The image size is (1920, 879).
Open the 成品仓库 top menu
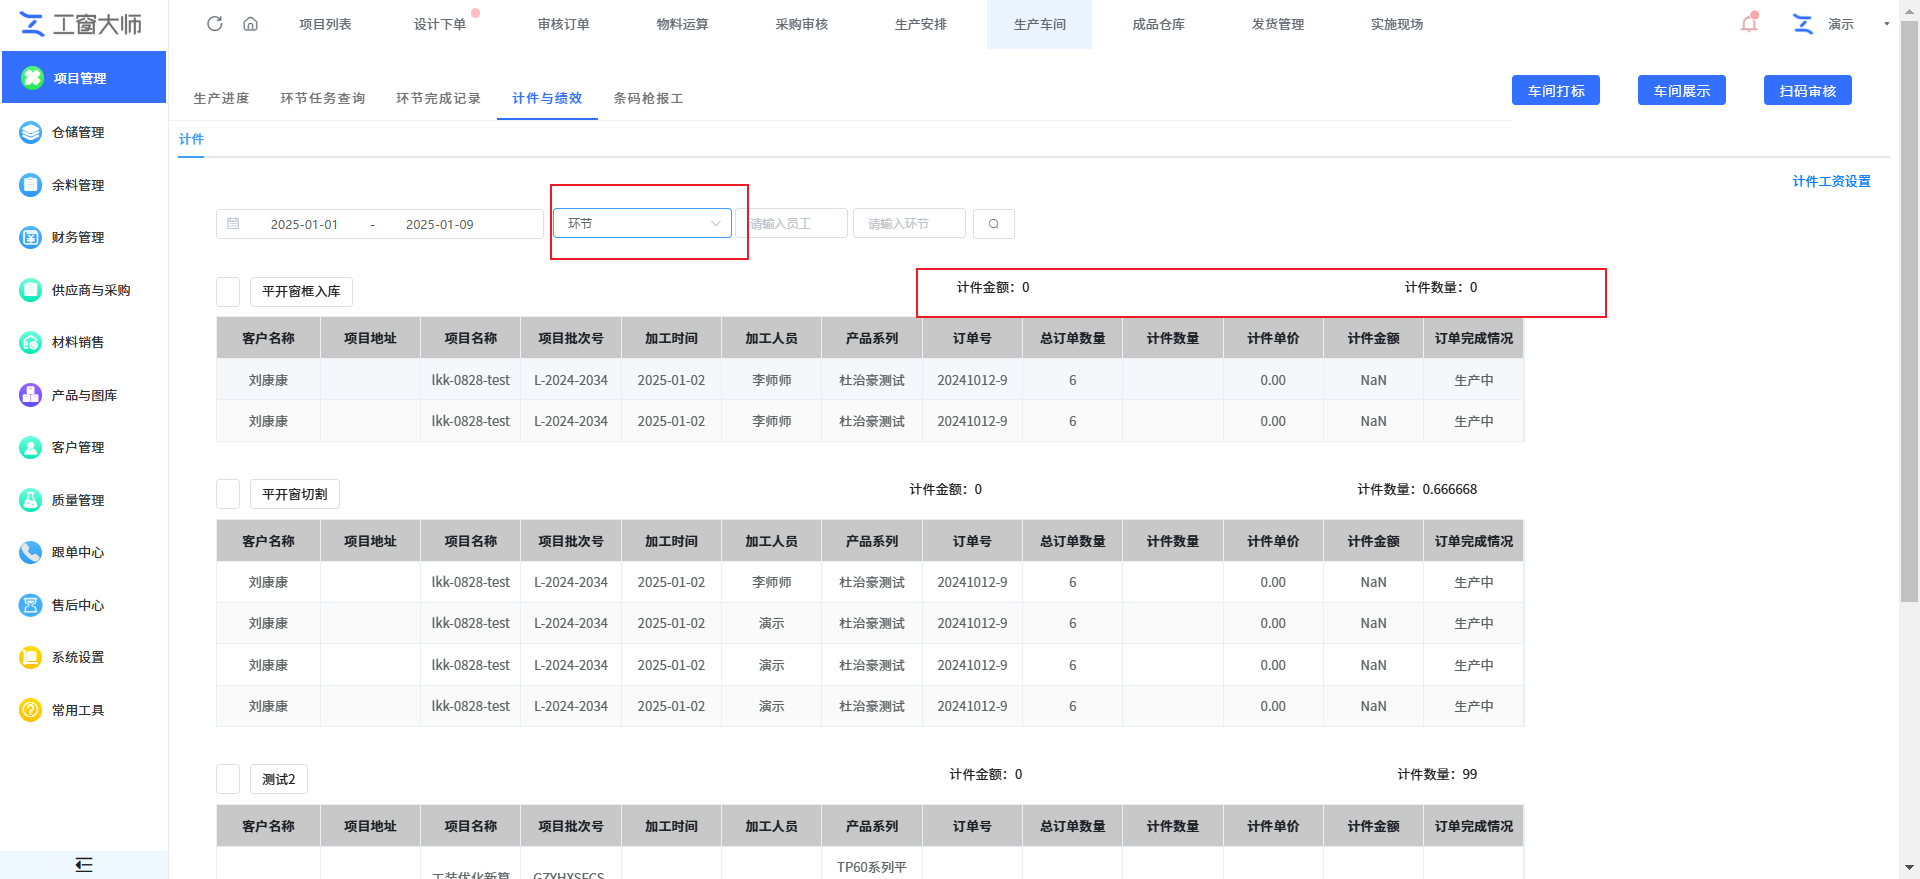click(x=1158, y=24)
